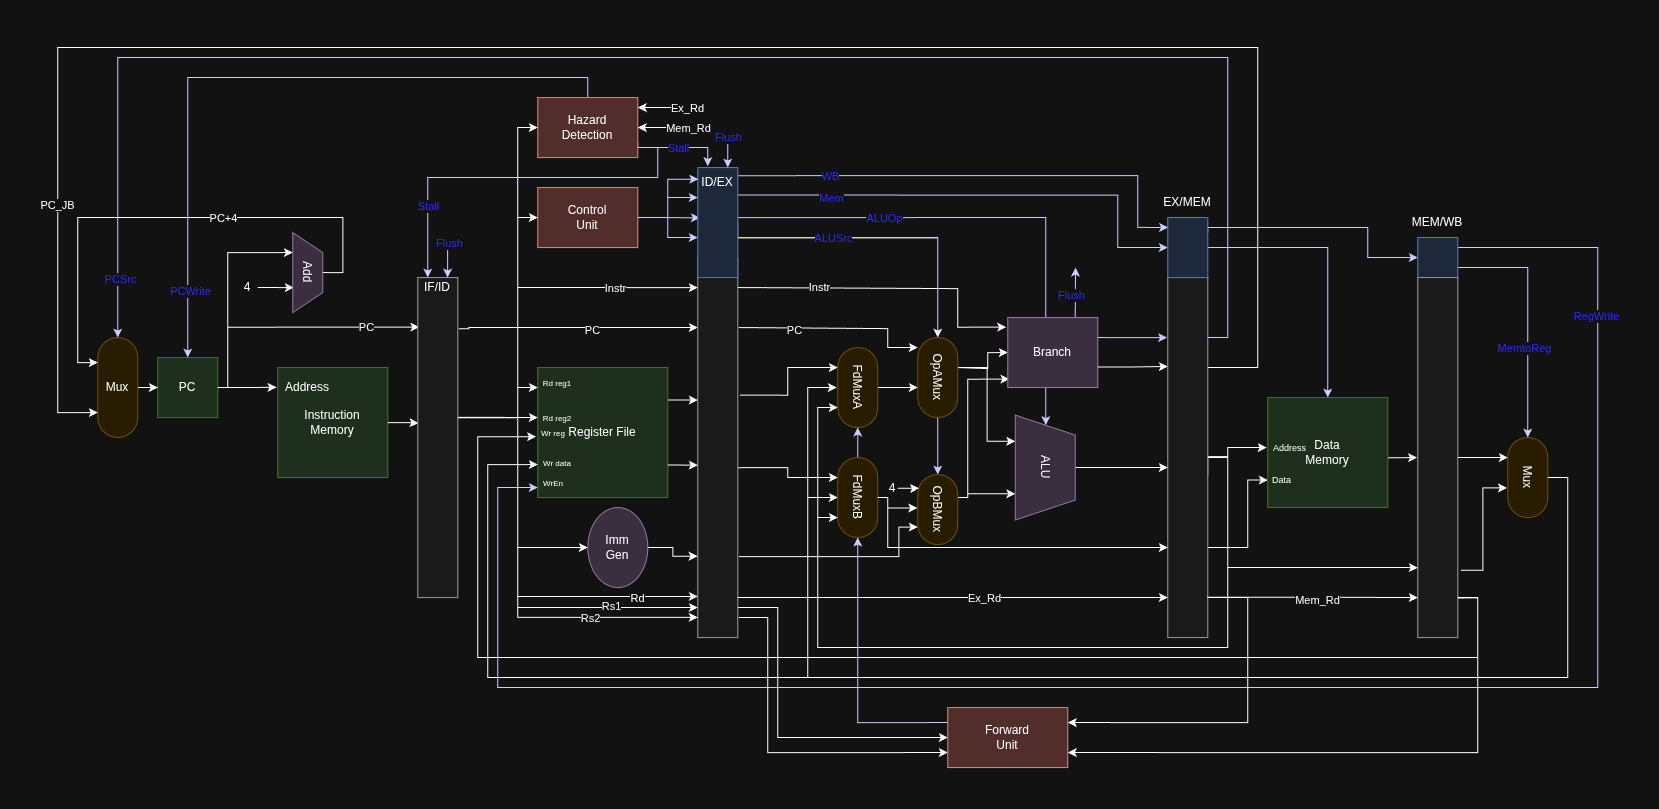Click the WrEn port label

pyautogui.click(x=553, y=484)
